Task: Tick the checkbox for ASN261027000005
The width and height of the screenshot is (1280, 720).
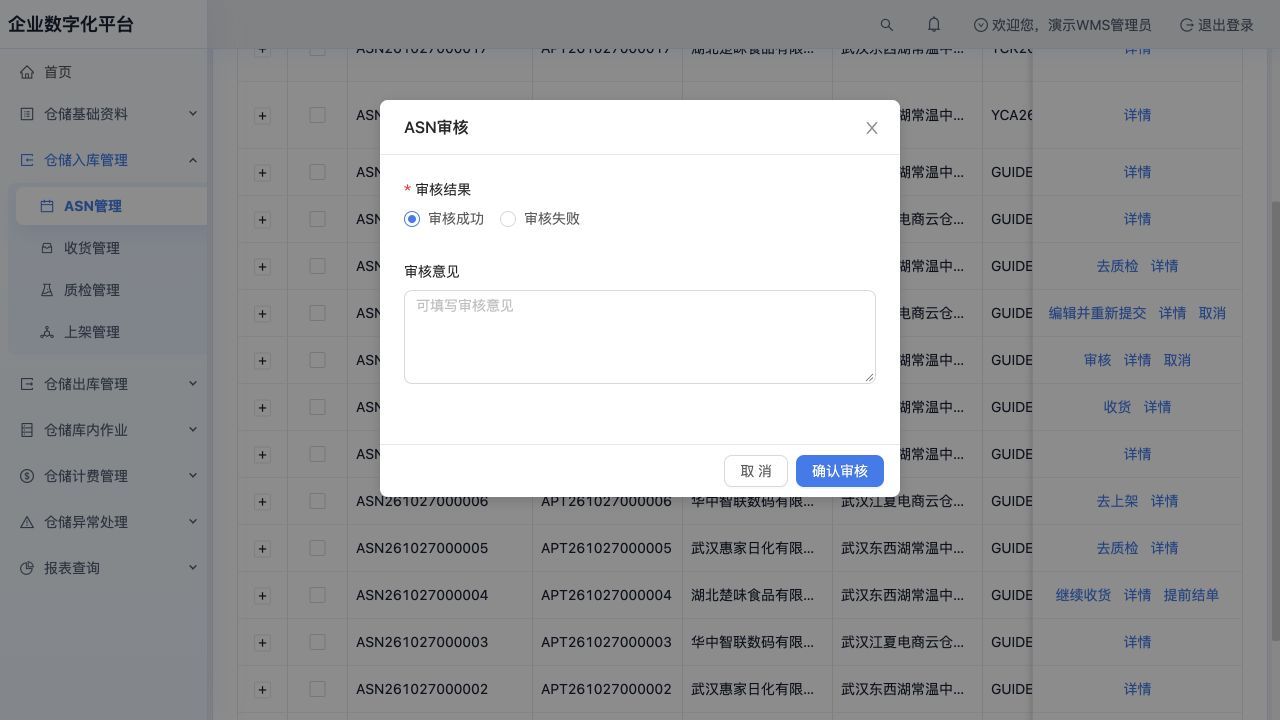Action: [317, 548]
